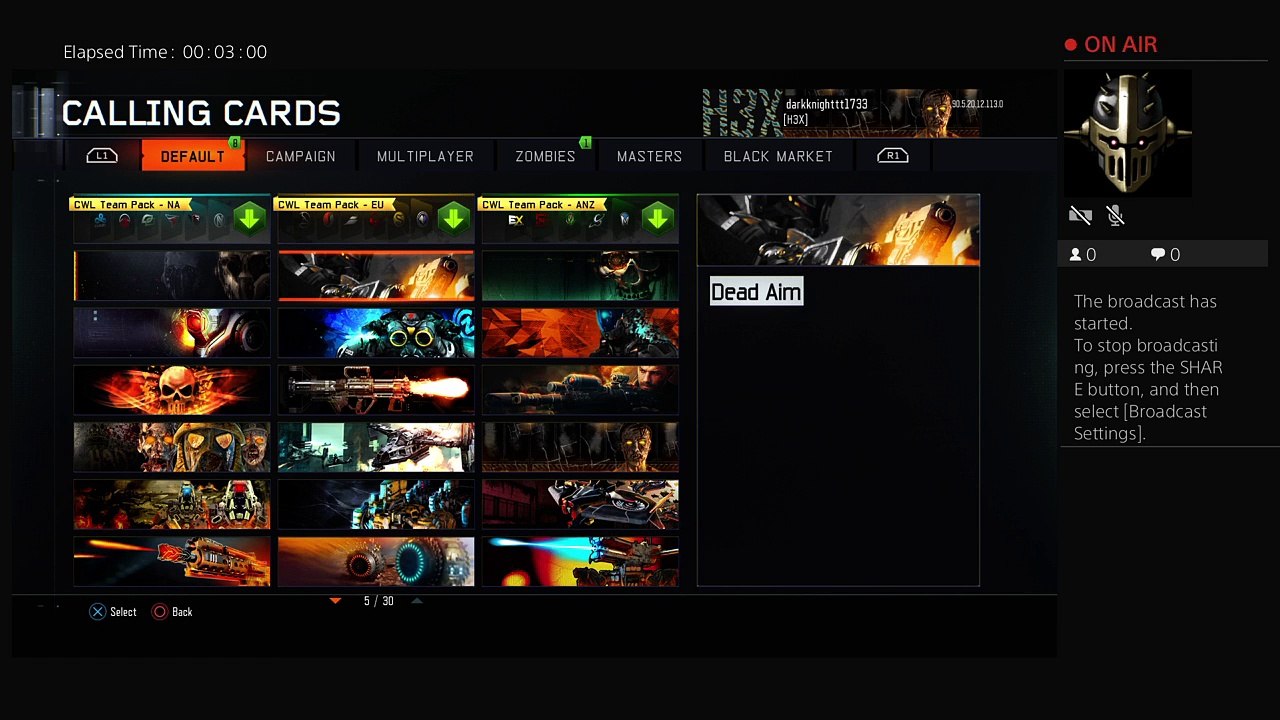Click the Cross button Select prompt
The width and height of the screenshot is (1280, 720).
click(113, 612)
